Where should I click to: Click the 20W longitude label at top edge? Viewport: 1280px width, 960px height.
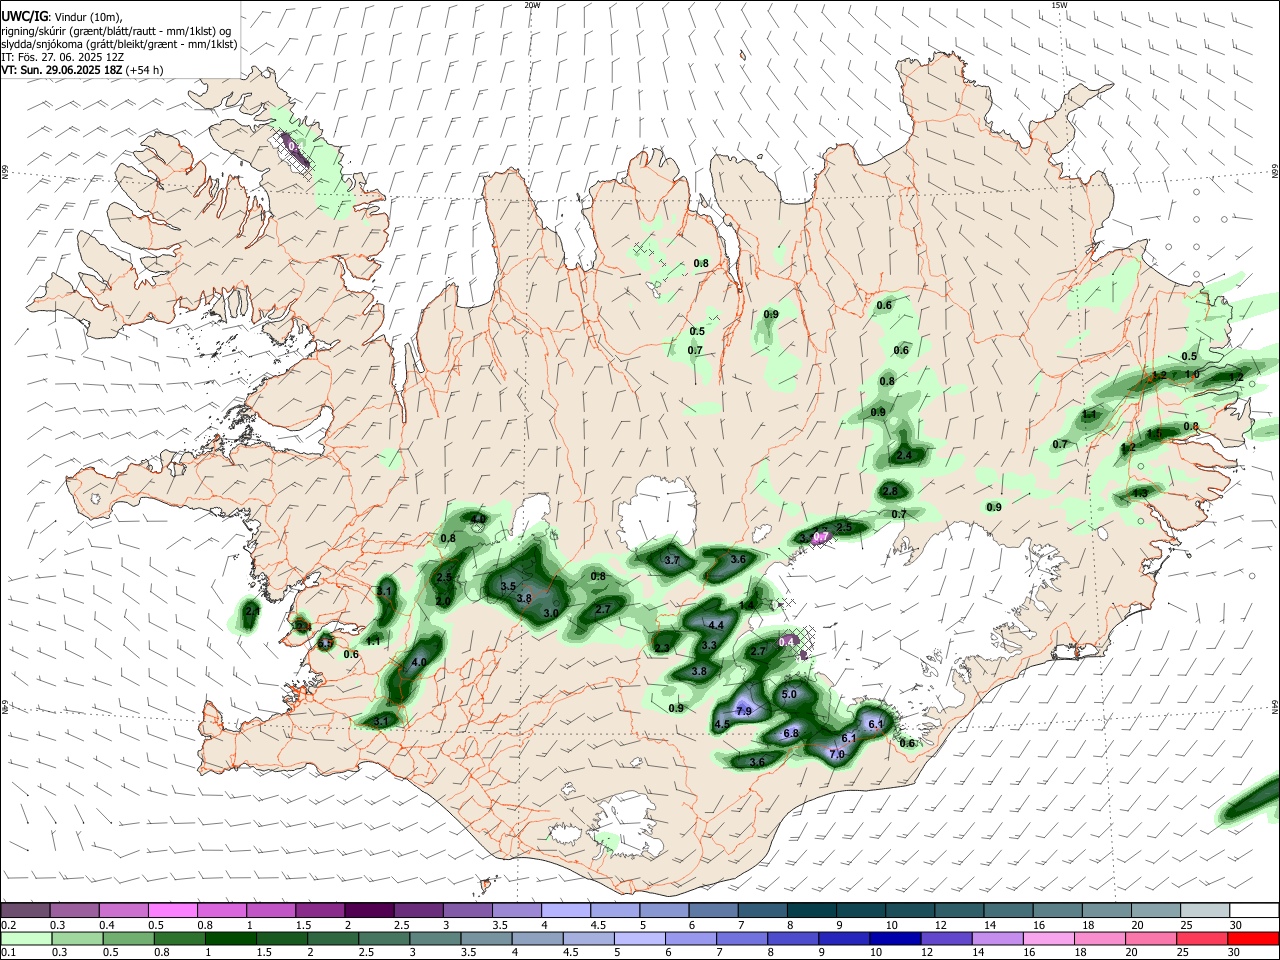coord(532,5)
